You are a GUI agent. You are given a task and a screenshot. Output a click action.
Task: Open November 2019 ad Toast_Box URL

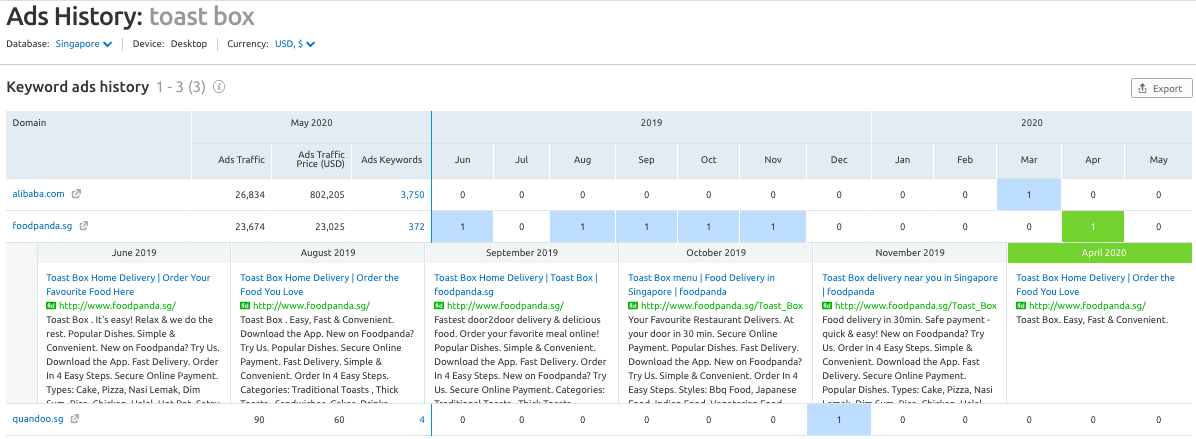[915, 306]
